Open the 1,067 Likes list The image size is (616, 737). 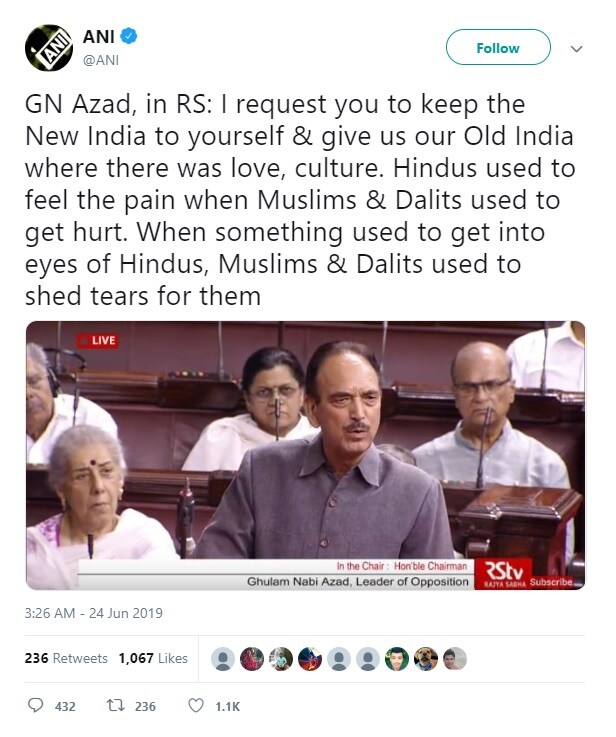[153, 659]
